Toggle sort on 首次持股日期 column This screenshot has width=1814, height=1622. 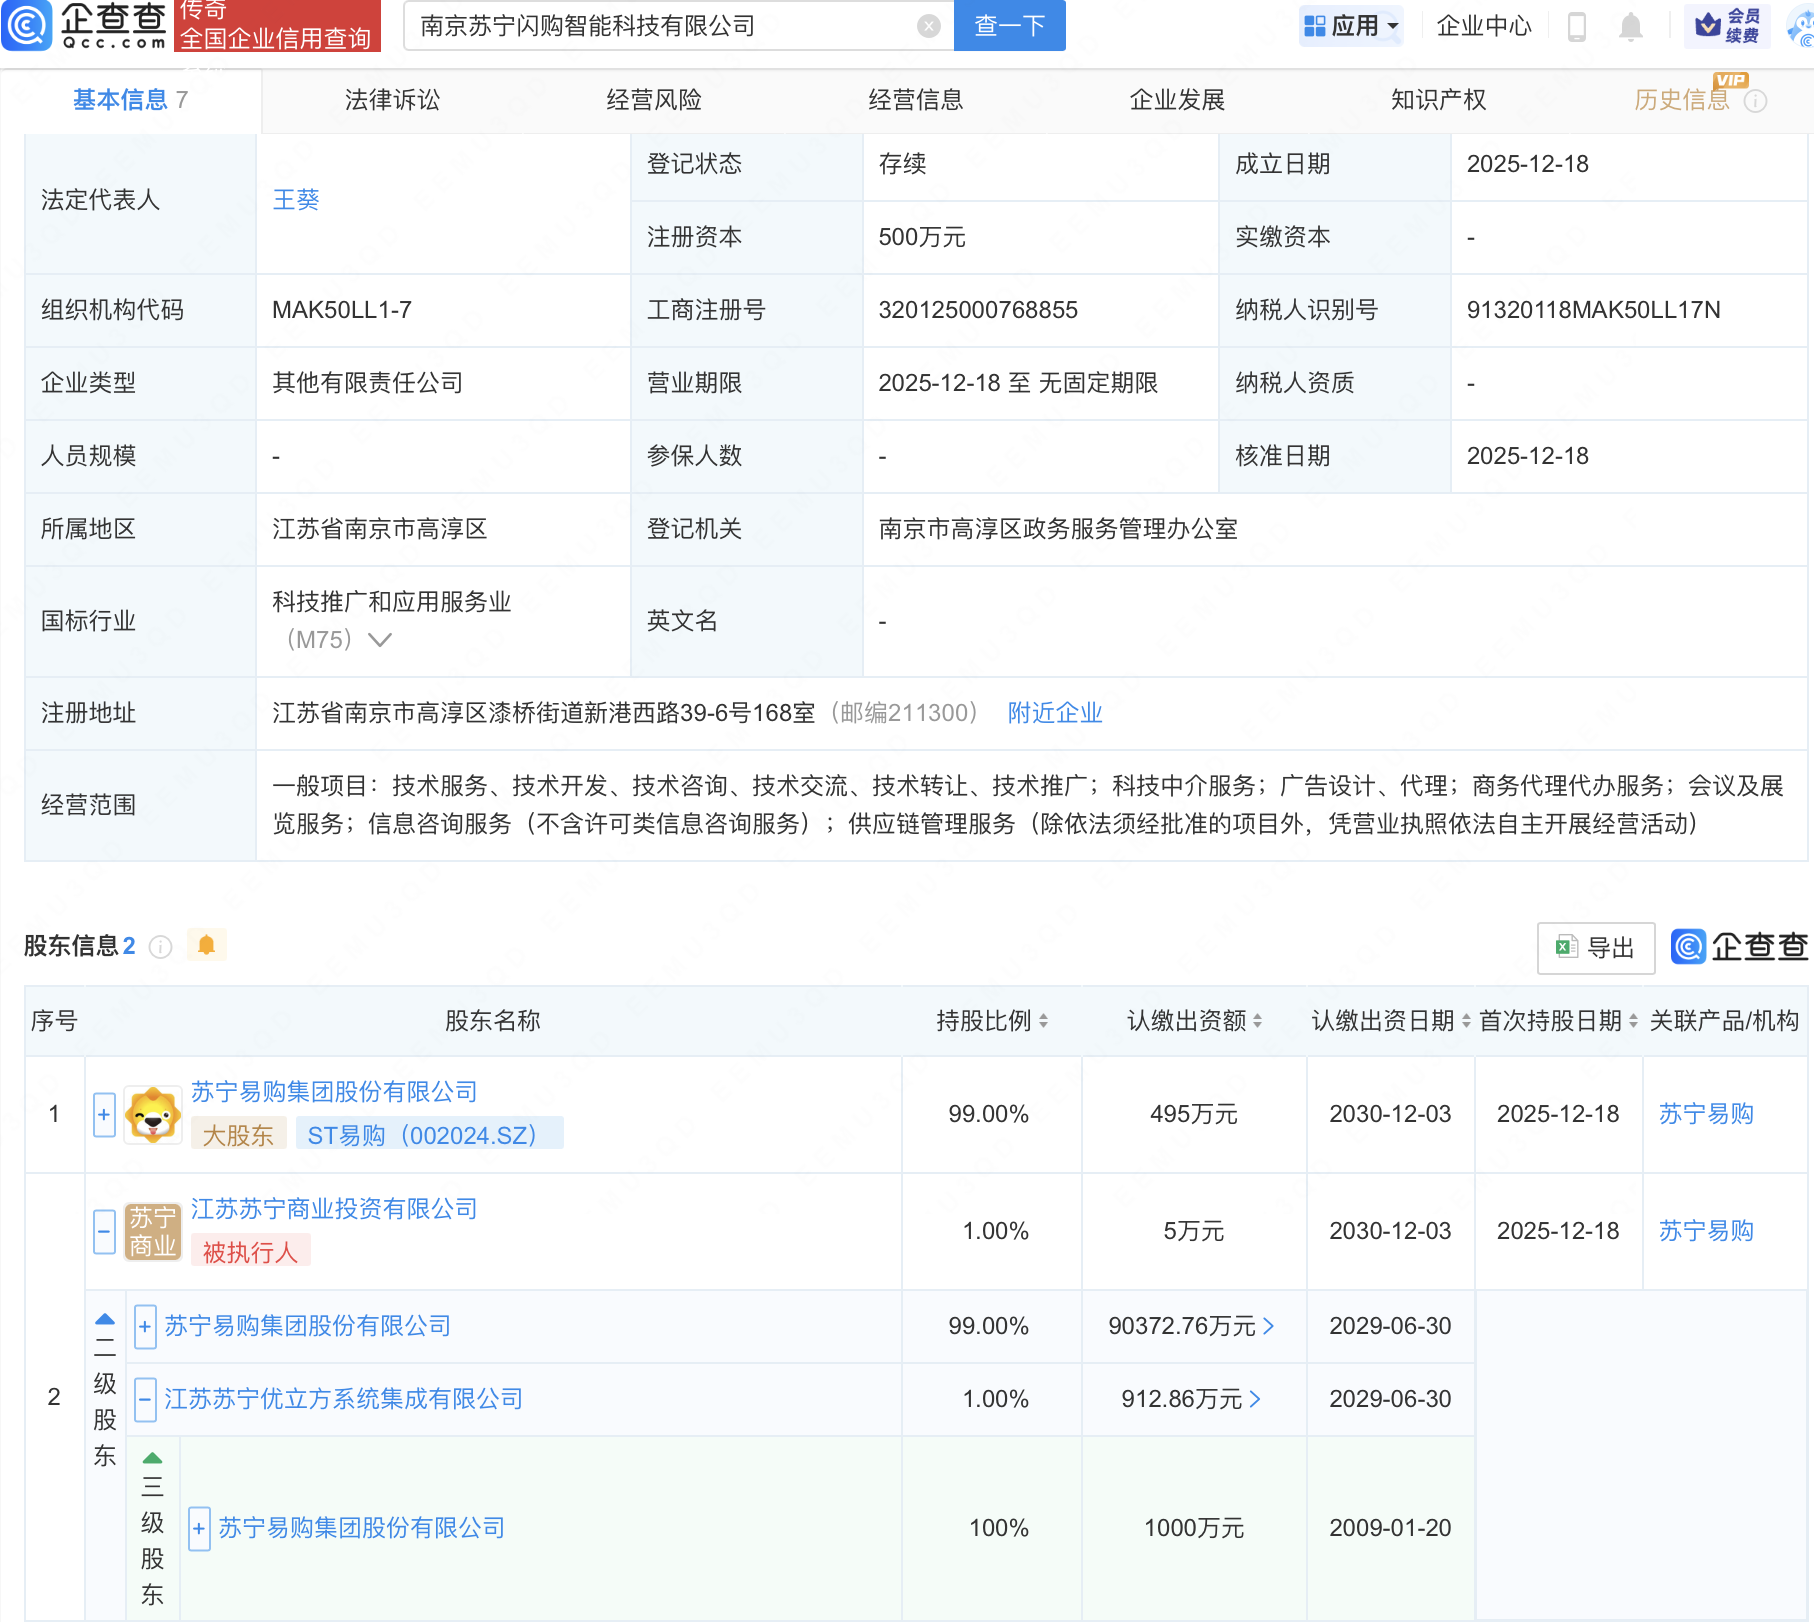[1630, 1021]
